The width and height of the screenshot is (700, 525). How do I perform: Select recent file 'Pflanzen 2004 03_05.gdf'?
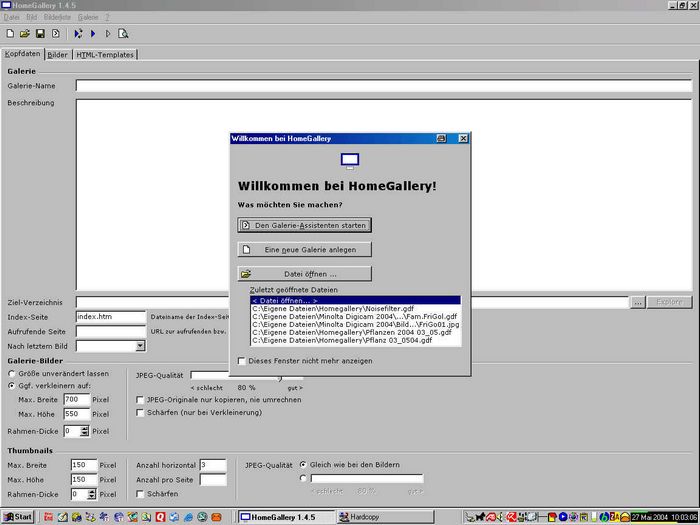point(355,333)
